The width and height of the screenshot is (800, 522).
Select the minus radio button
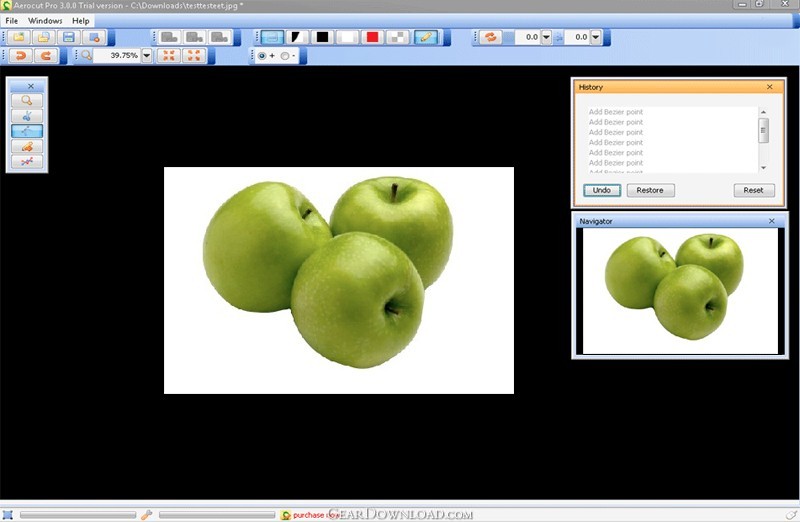pyautogui.click(x=284, y=56)
